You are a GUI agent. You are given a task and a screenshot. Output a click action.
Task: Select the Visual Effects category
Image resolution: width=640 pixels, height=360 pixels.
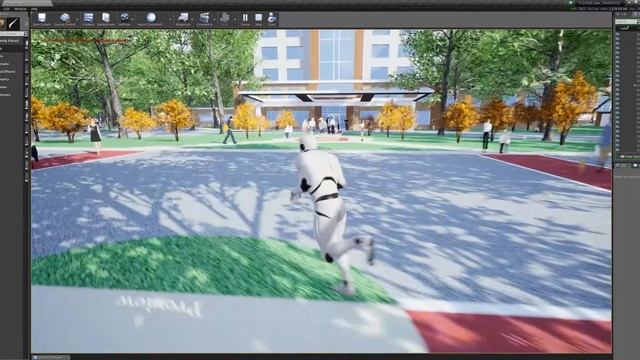coord(8,72)
